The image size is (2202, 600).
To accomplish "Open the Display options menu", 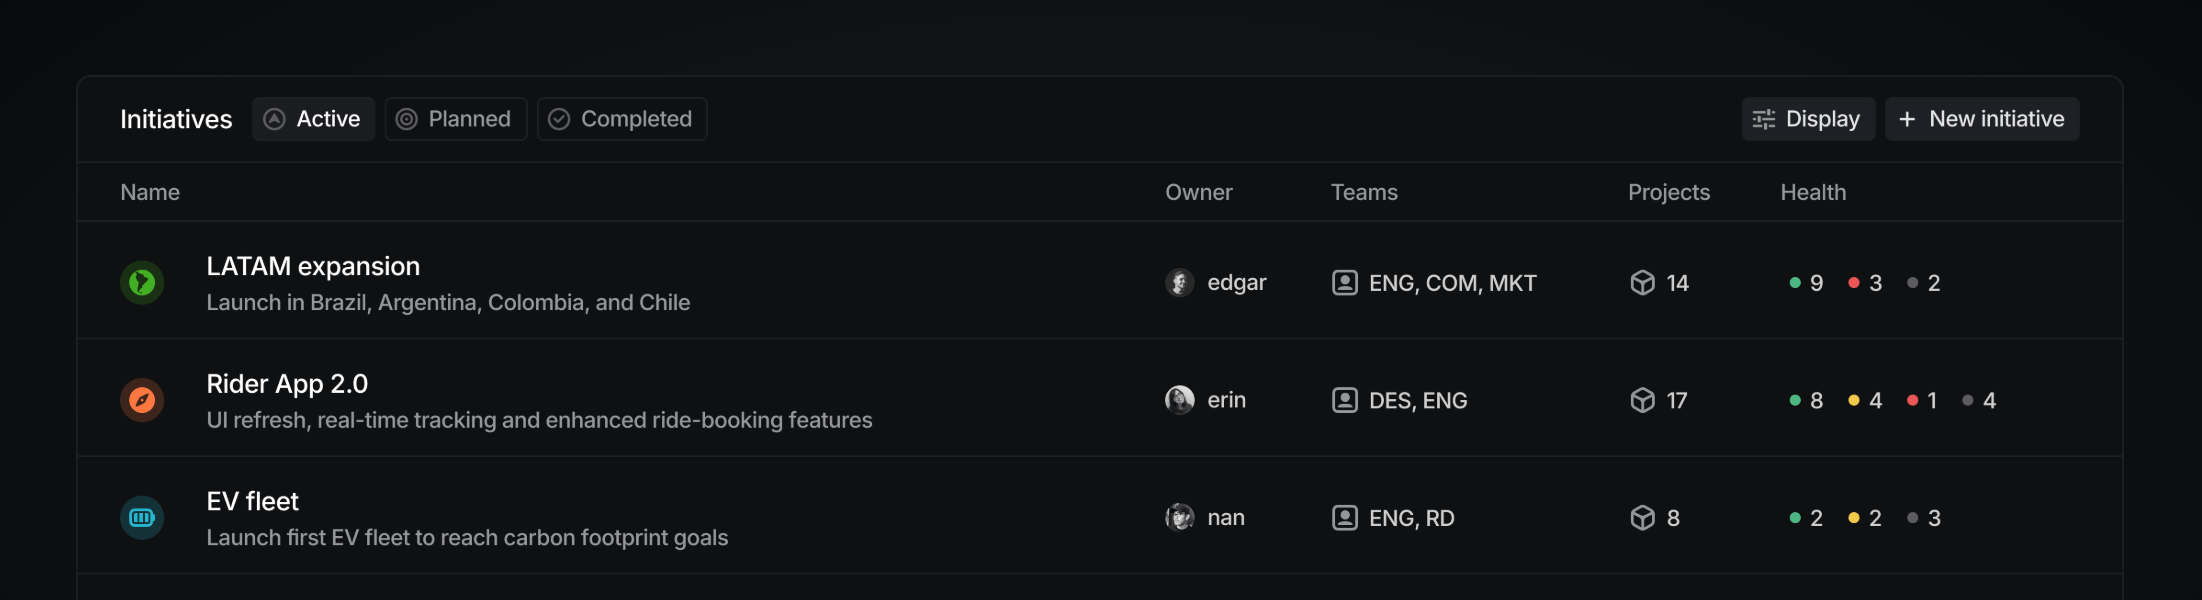I will [x=1808, y=119].
